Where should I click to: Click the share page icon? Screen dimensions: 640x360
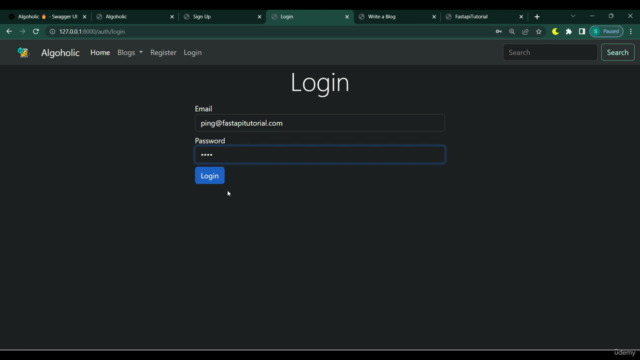pos(525,31)
